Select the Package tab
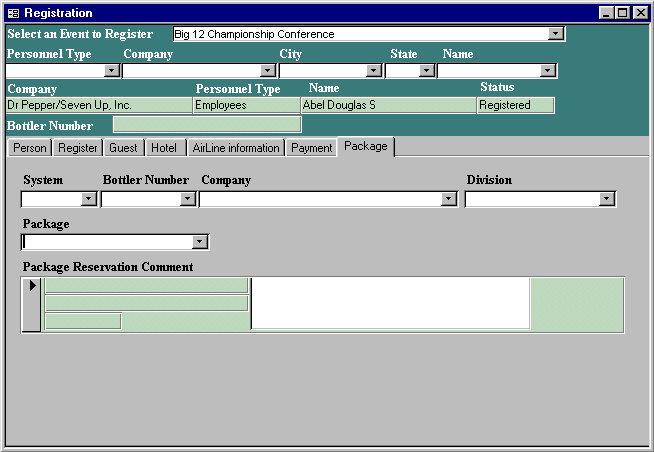Viewport: 654px width, 452px height. pos(366,146)
